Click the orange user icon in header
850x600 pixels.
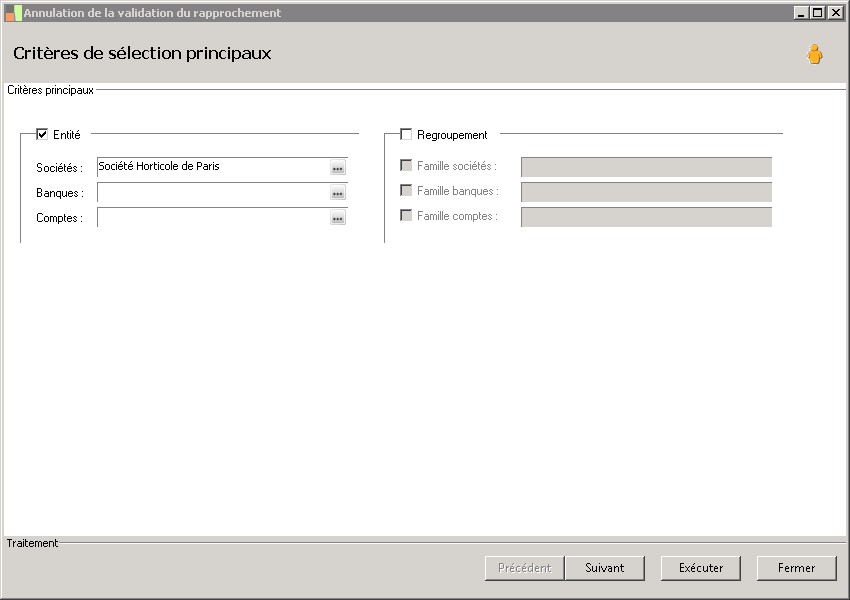[x=815, y=55]
